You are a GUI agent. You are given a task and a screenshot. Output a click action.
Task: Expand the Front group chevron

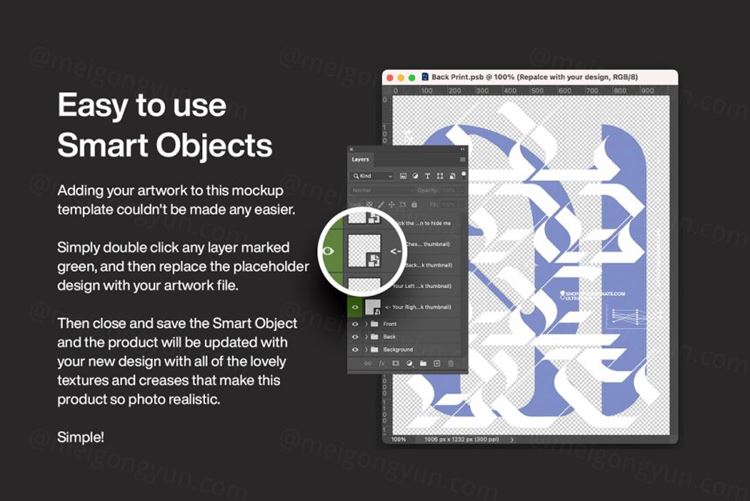click(x=367, y=324)
